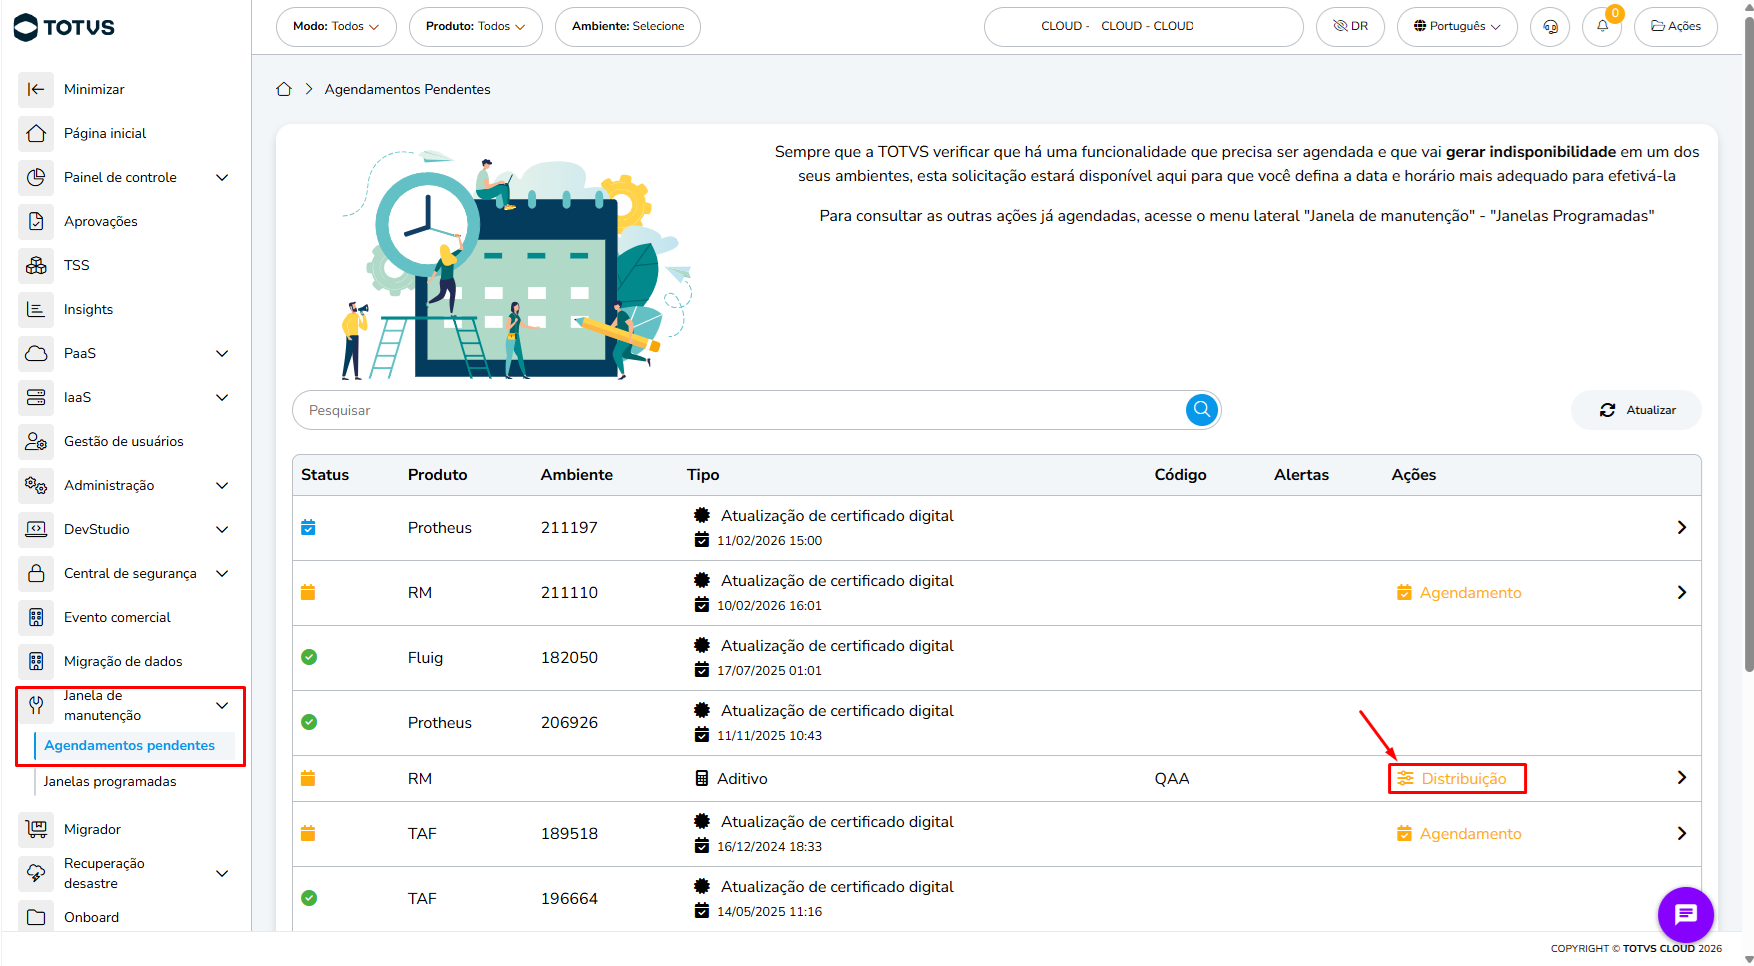The width and height of the screenshot is (1754, 966).
Task: Open row arrow for RM Aditivo
Action: (x=1682, y=777)
